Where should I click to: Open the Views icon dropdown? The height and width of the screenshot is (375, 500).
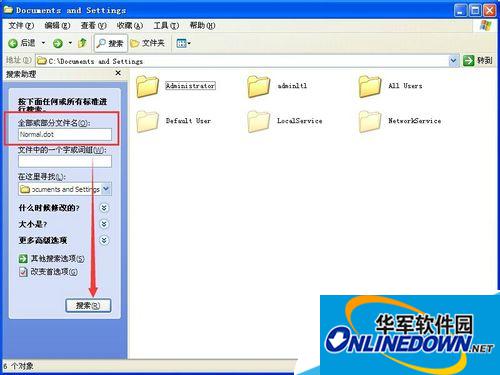click(x=183, y=43)
